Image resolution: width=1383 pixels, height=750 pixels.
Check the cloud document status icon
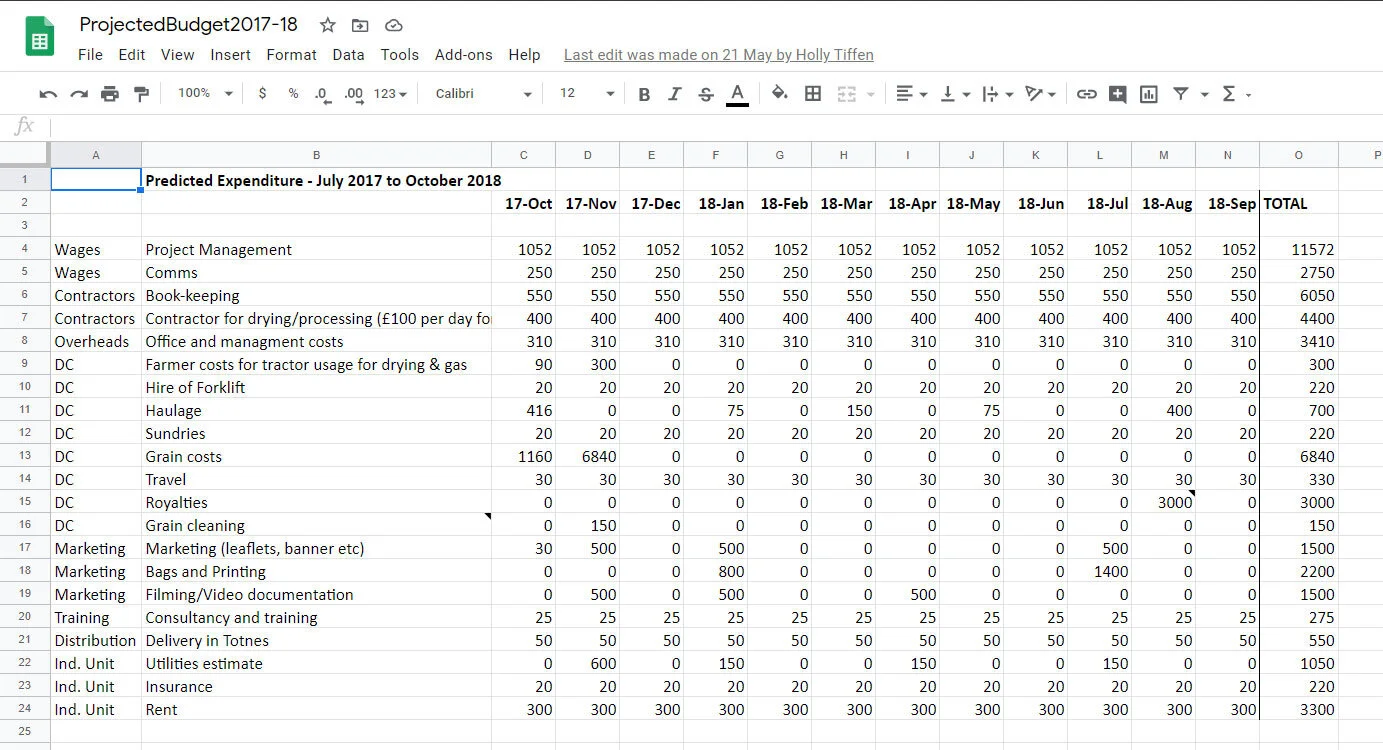pos(393,26)
